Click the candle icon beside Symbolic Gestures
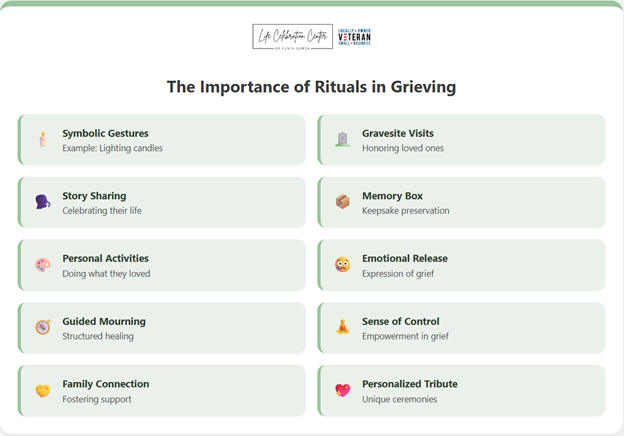This screenshot has width=624, height=436. 43,140
